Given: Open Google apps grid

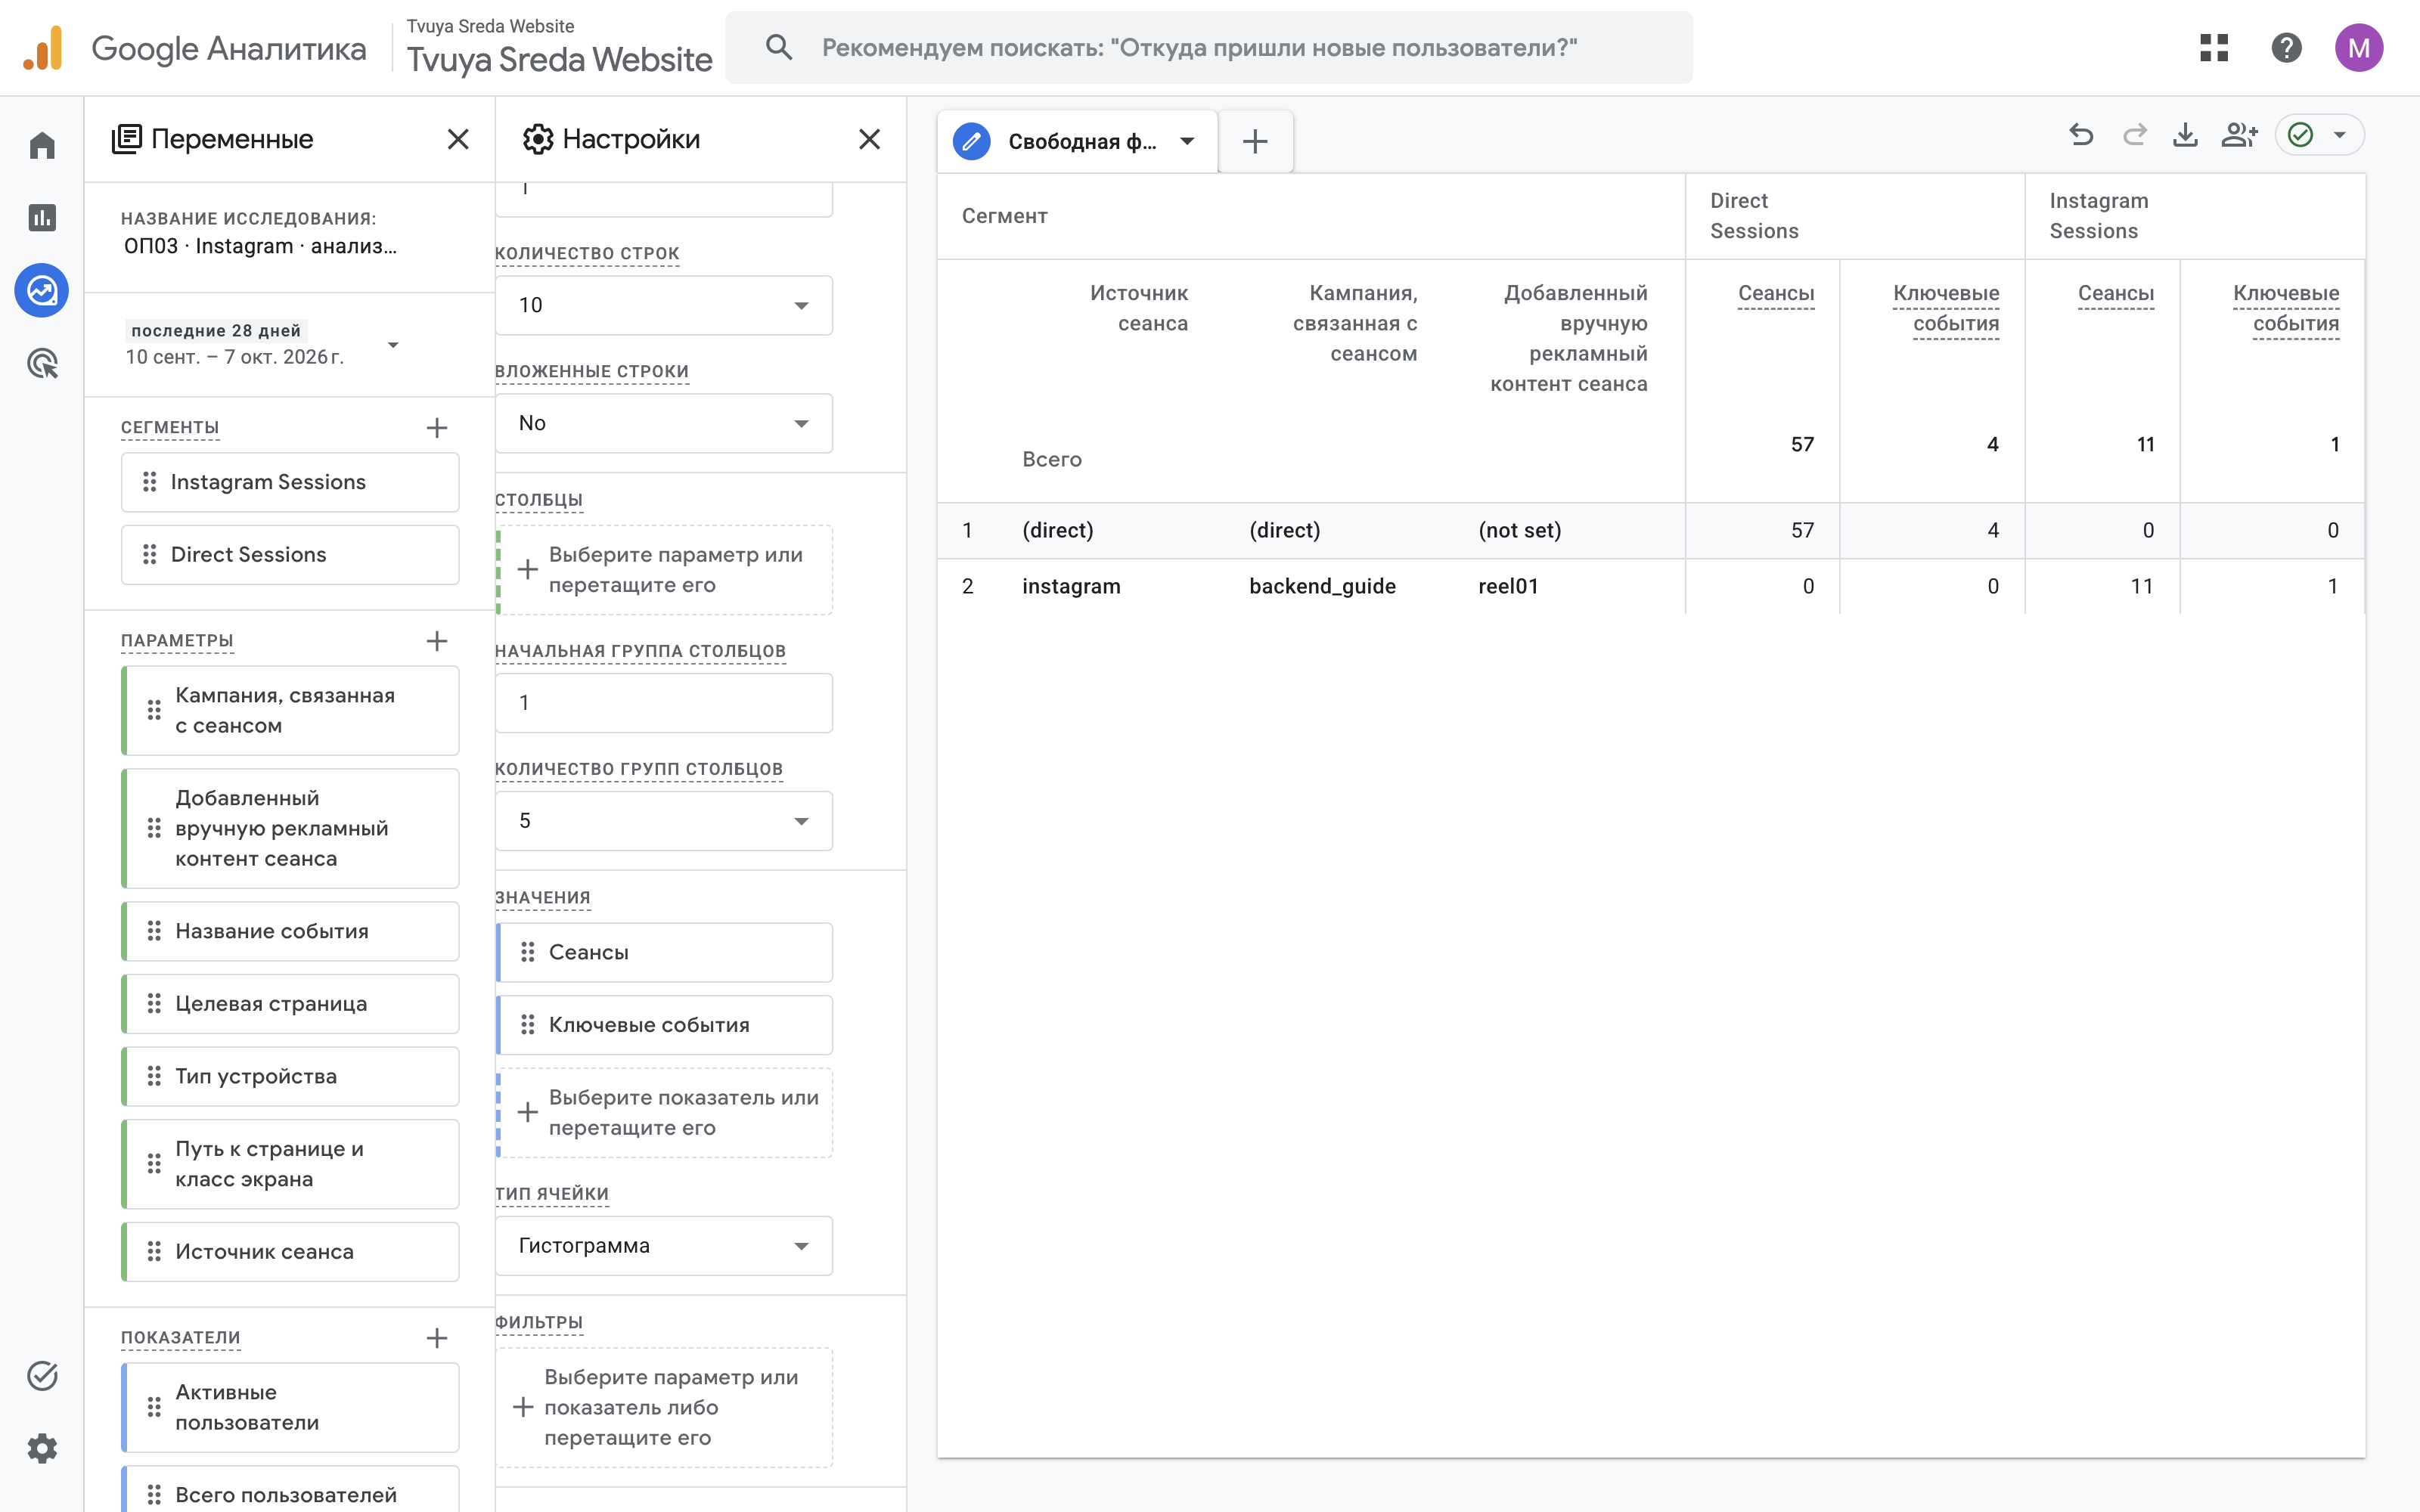Looking at the screenshot, I should point(2214,47).
